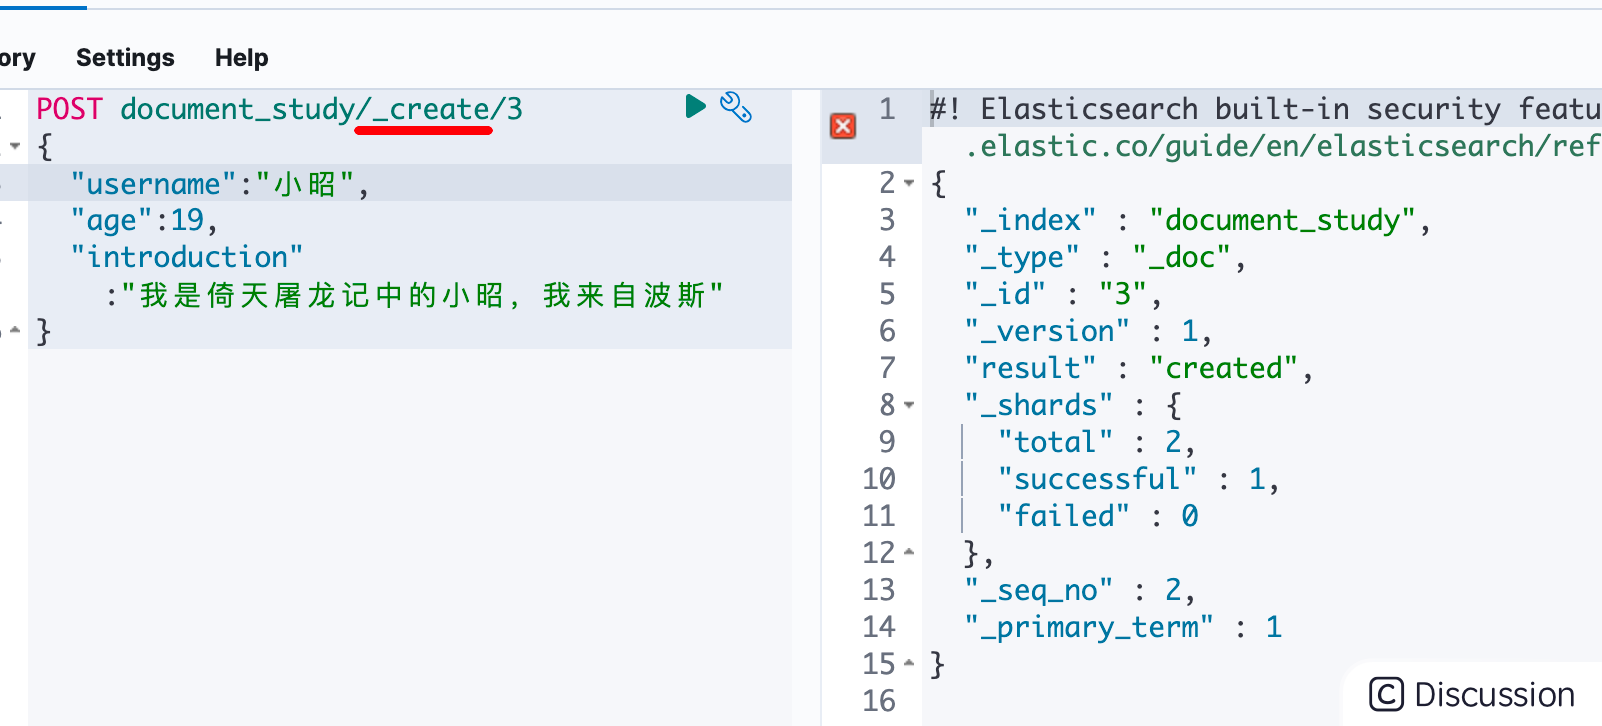The height and width of the screenshot is (726, 1602).
Task: Click the "_version" : 1 response line
Action: (1088, 331)
